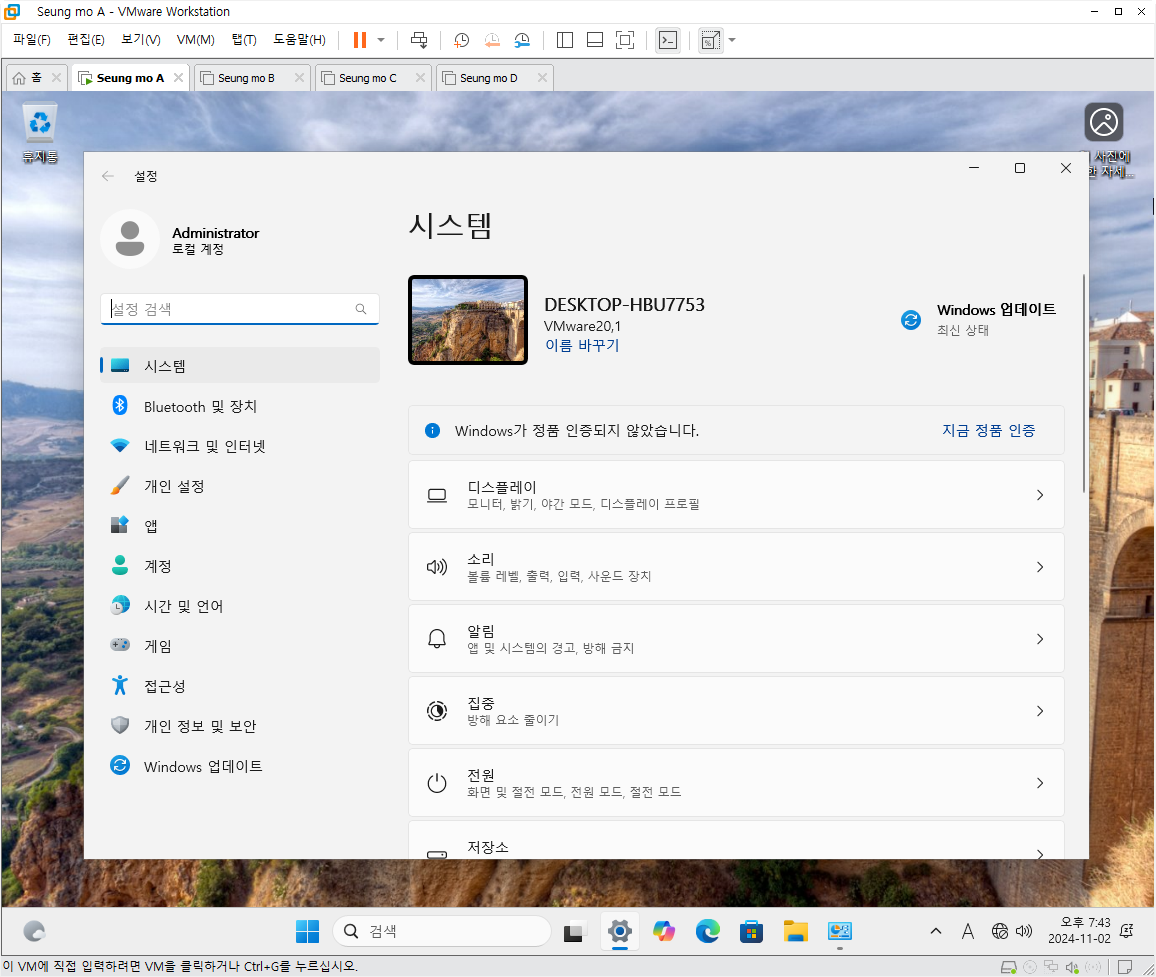
Task: Focus the 설정 검색 search field
Action: pyautogui.click(x=240, y=309)
